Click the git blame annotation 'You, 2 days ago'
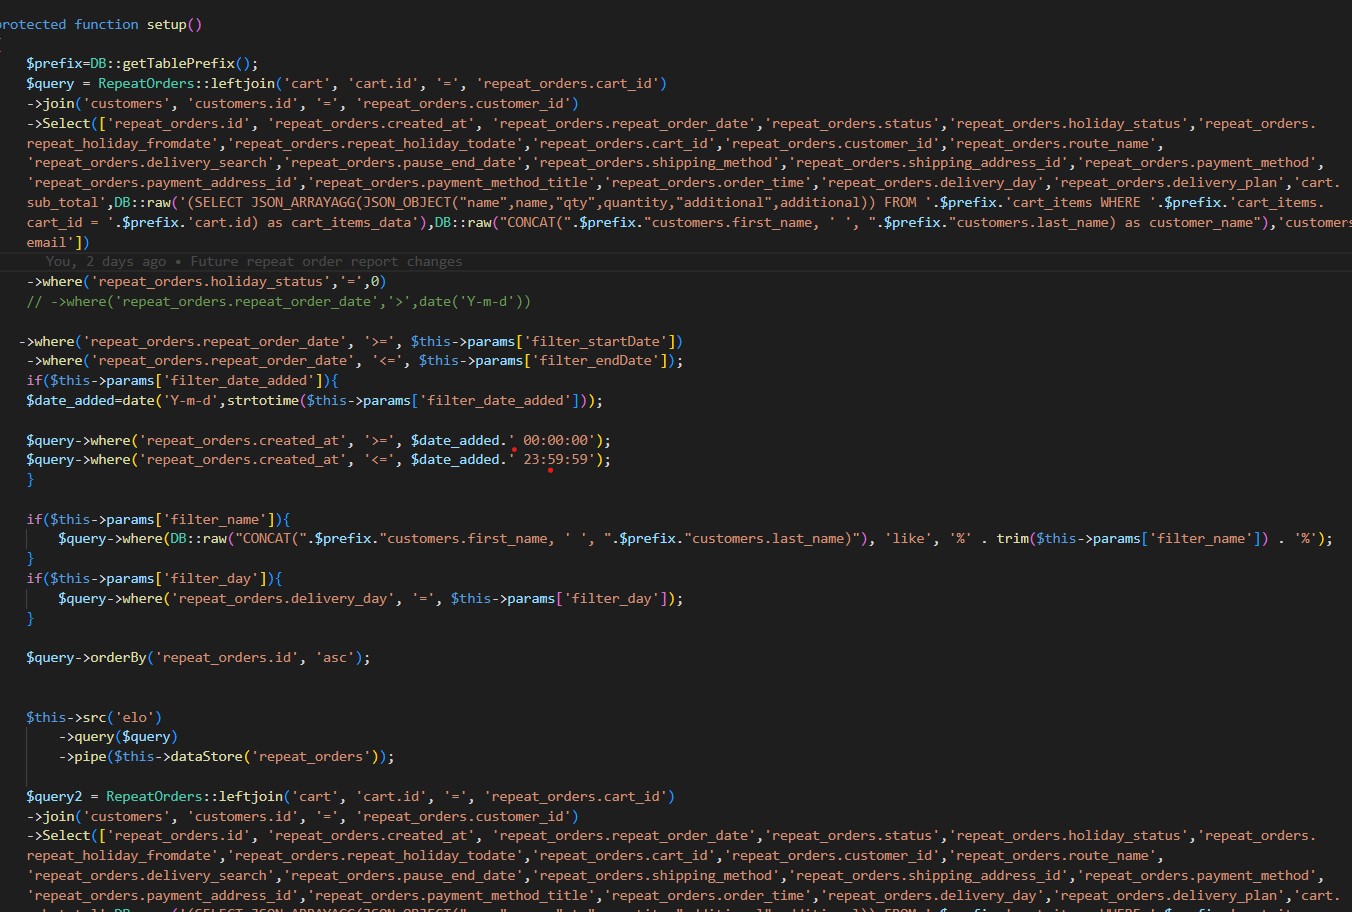 point(106,262)
